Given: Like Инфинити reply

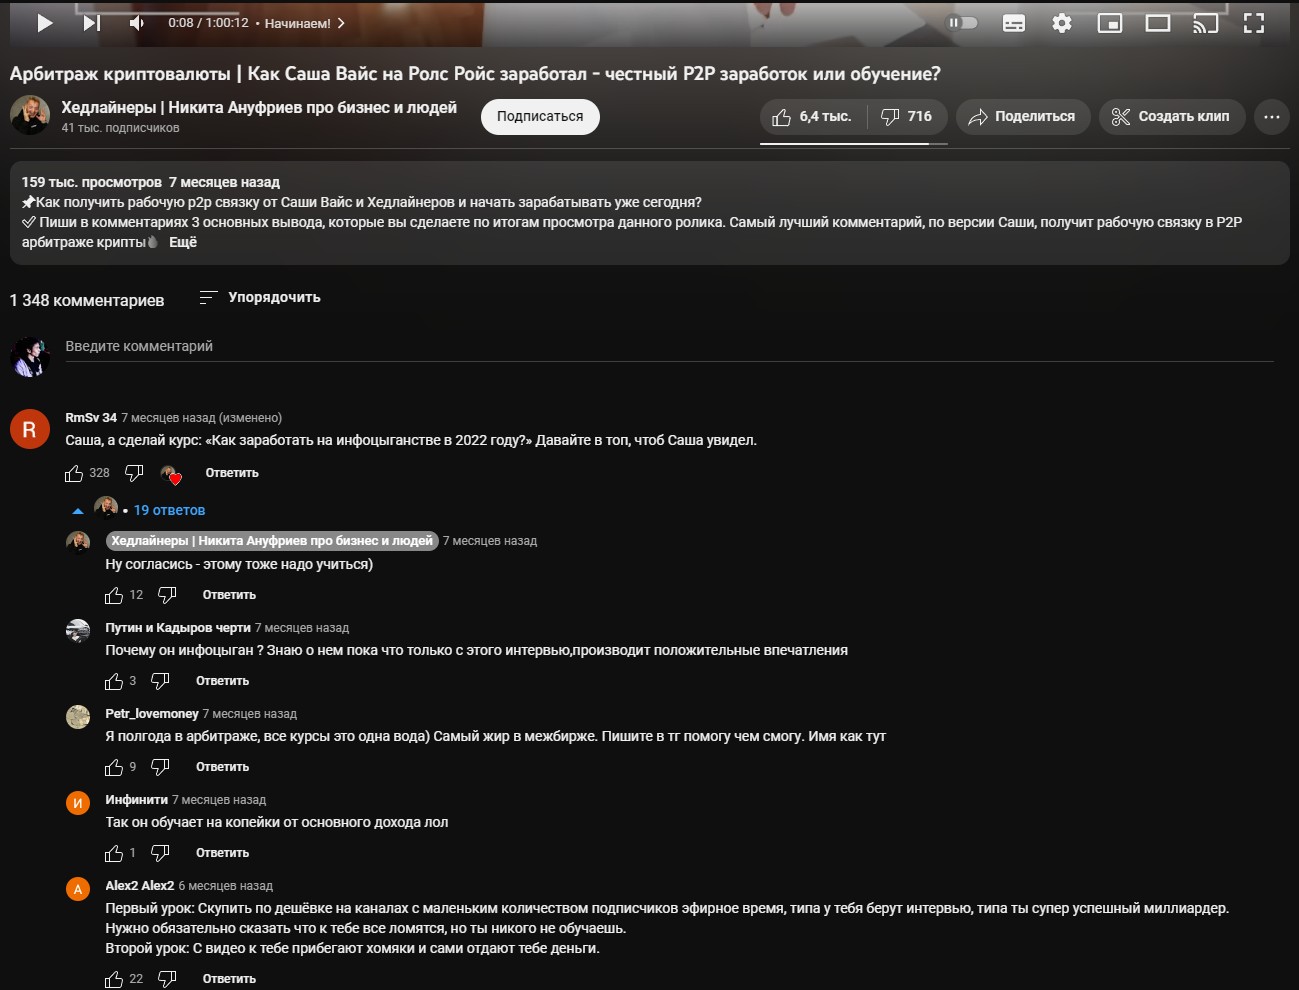Looking at the screenshot, I should pyautogui.click(x=114, y=853).
